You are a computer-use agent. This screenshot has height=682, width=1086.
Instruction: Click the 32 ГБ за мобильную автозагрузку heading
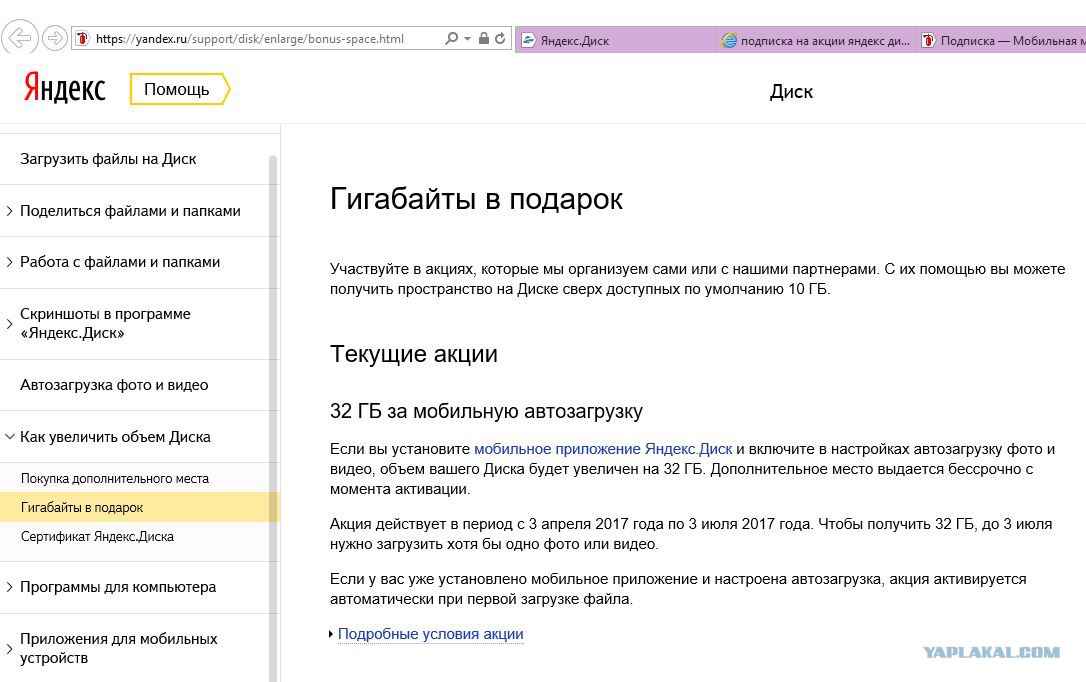pos(486,411)
